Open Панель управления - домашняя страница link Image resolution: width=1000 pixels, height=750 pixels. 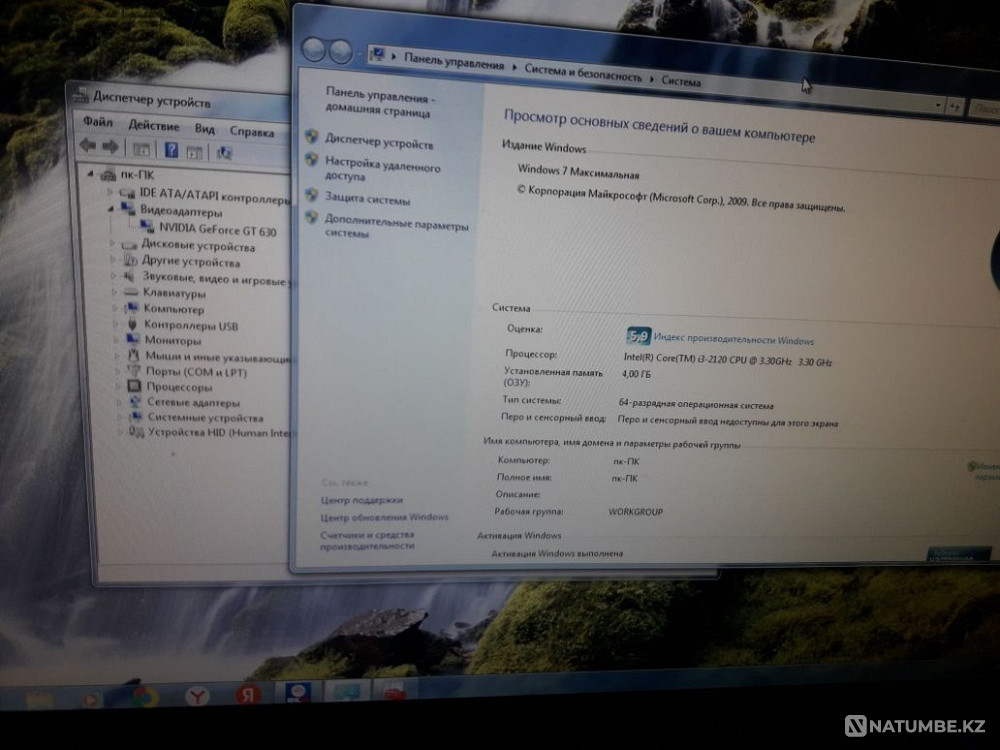click(379, 104)
